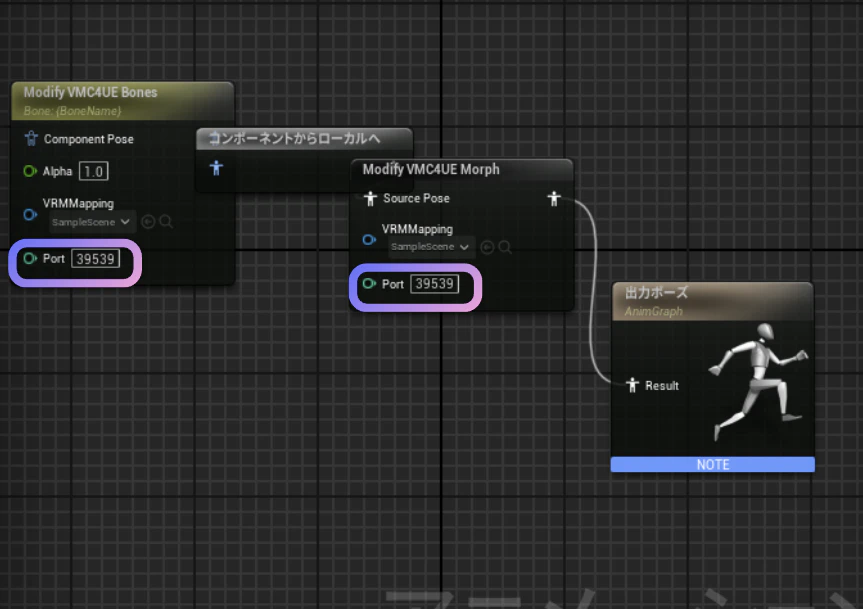
Task: Use selected asset for Morph VRMMapping
Action: click(487, 247)
